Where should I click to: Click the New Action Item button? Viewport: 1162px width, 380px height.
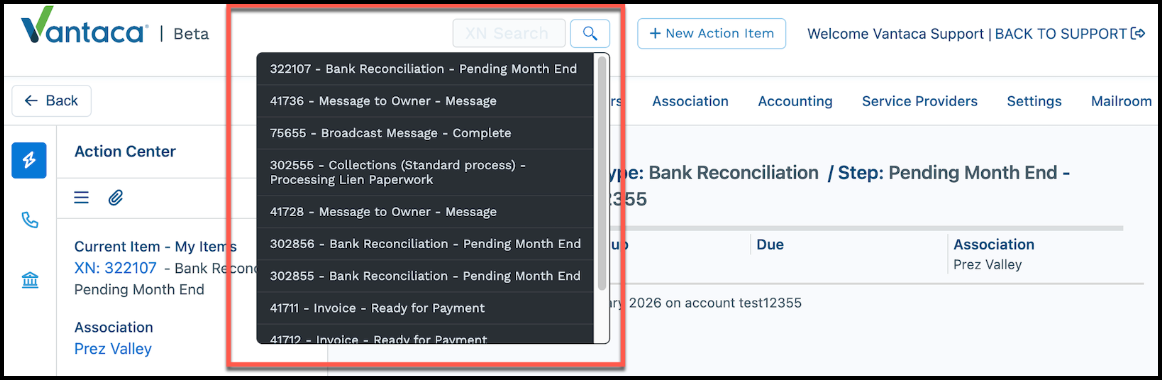[711, 33]
